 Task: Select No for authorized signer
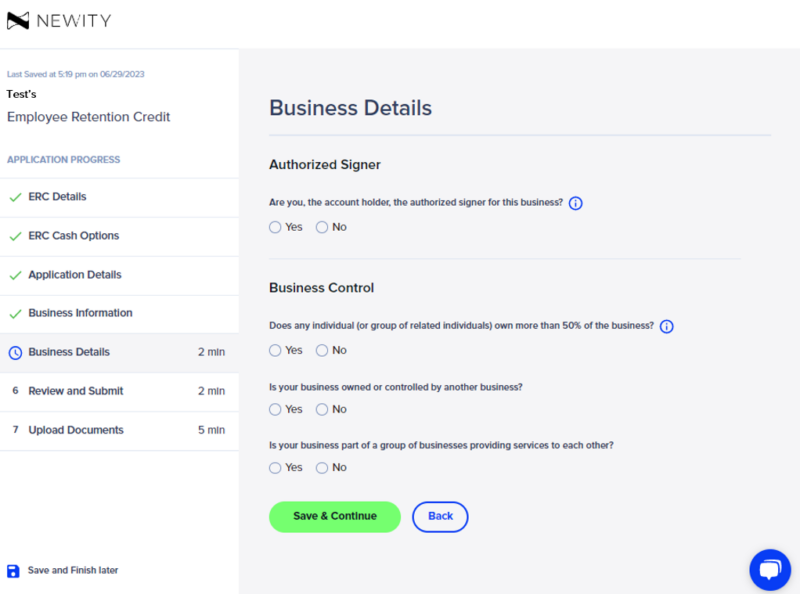point(322,227)
